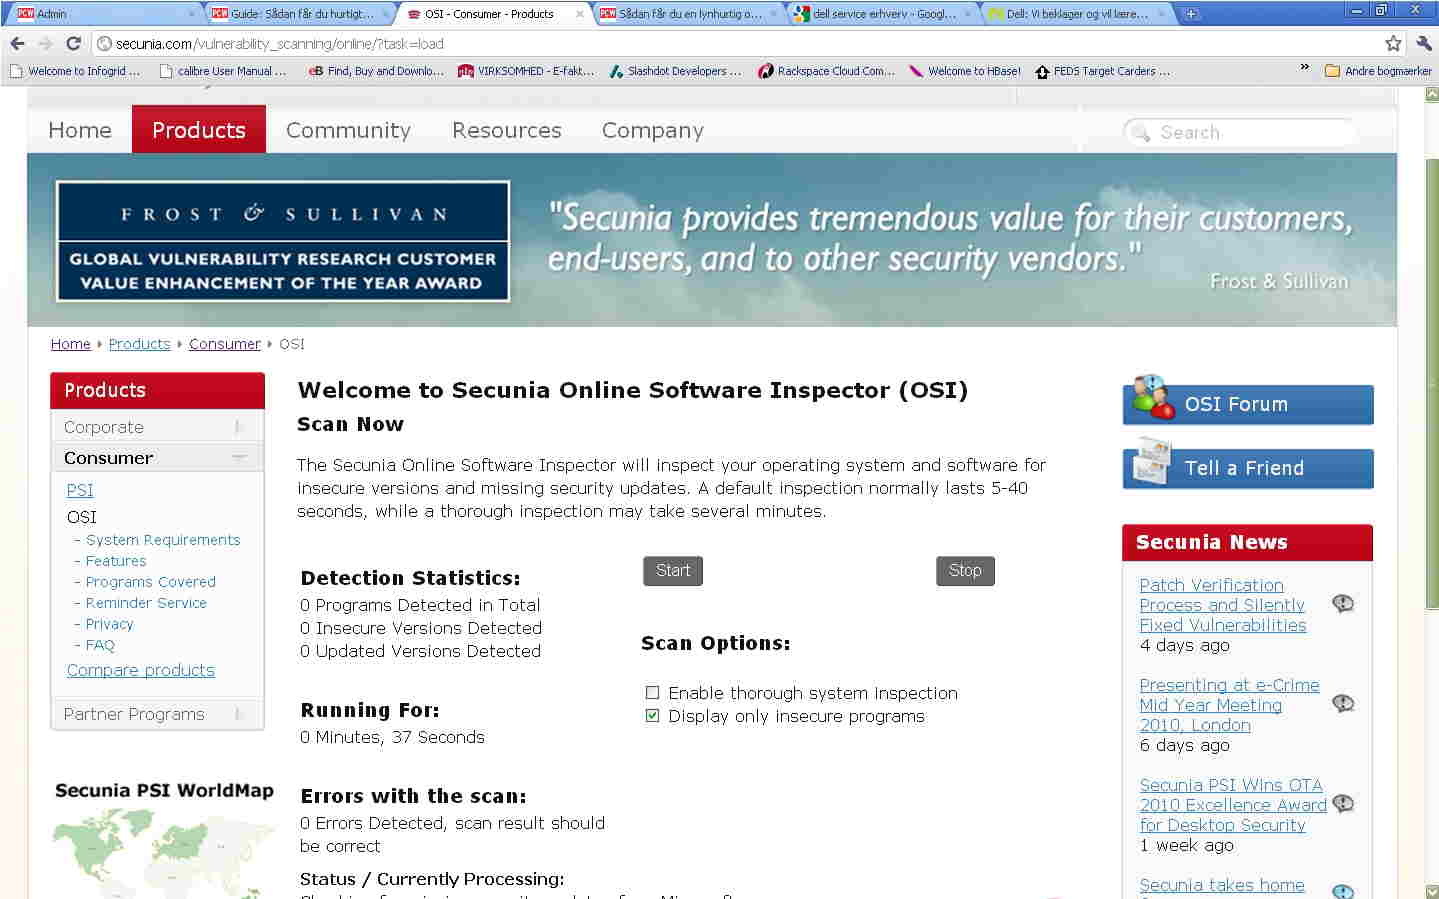Read the Secunia PSI Wins OTA article
Screen dimensions: 1439x899
click(1233, 805)
